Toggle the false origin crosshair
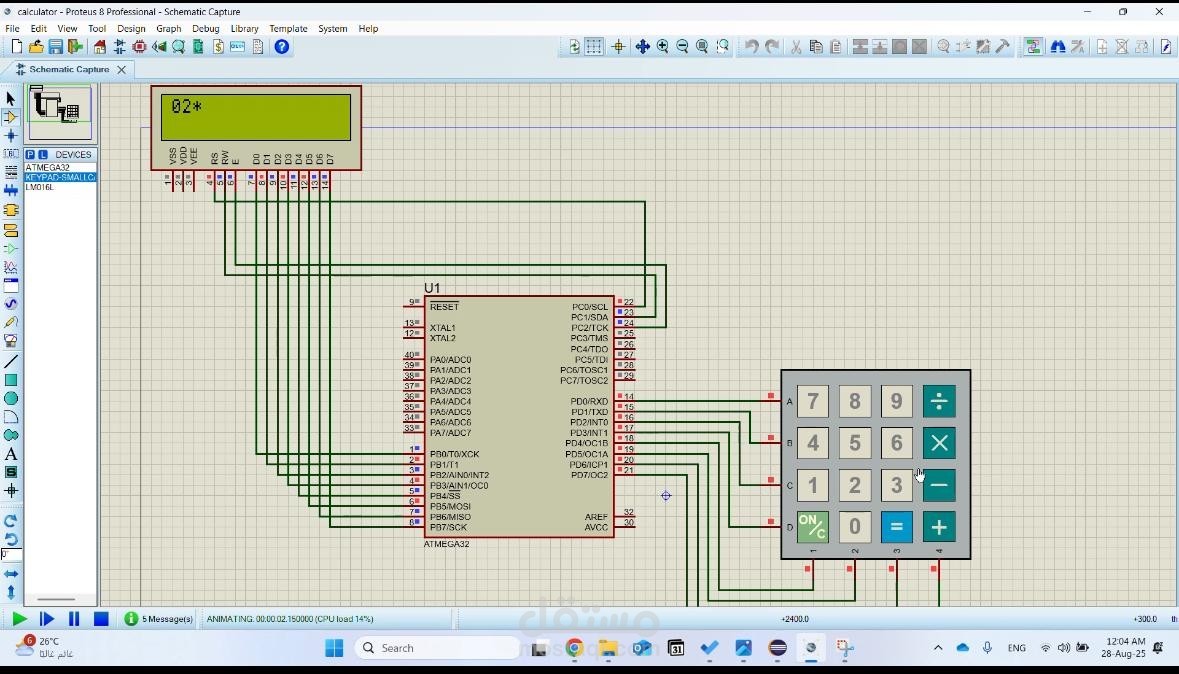1179x674 pixels. click(x=618, y=47)
